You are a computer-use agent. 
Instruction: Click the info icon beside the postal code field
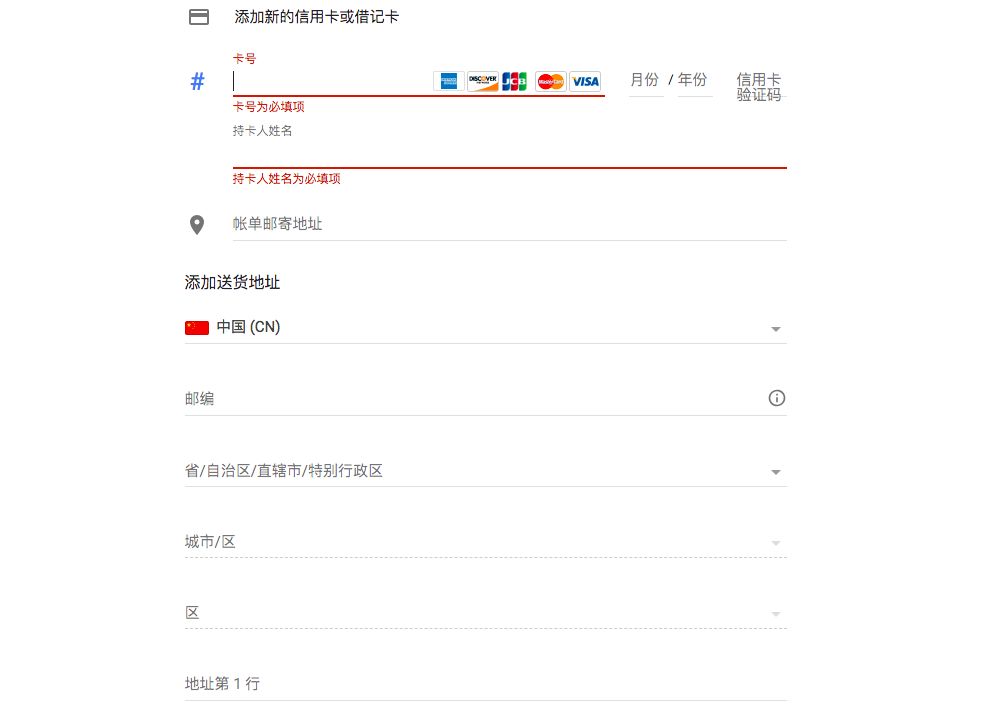pos(777,398)
